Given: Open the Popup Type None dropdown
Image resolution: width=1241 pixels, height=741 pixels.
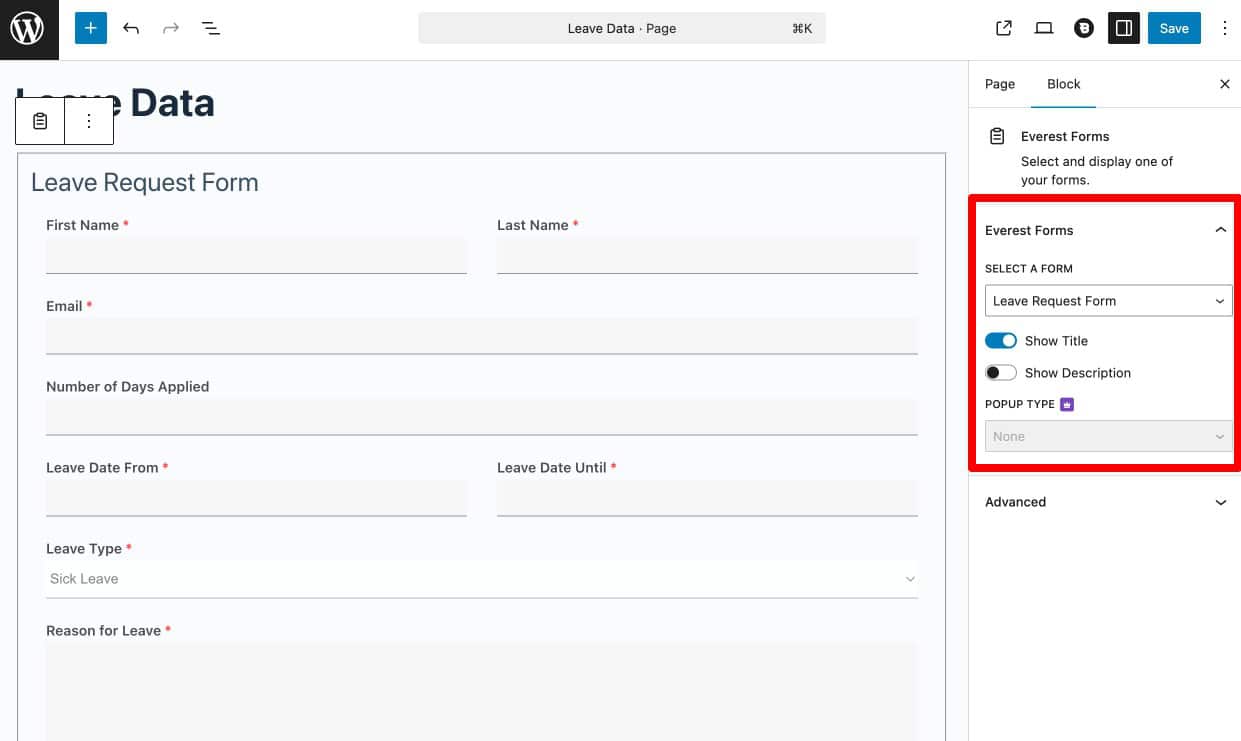Looking at the screenshot, I should coord(1109,436).
